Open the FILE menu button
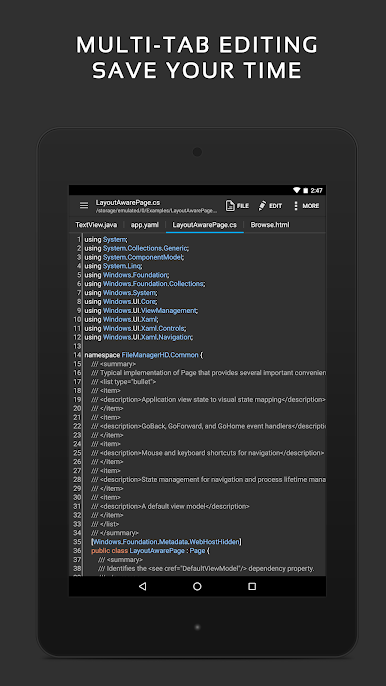386x686 pixels. 237,206
